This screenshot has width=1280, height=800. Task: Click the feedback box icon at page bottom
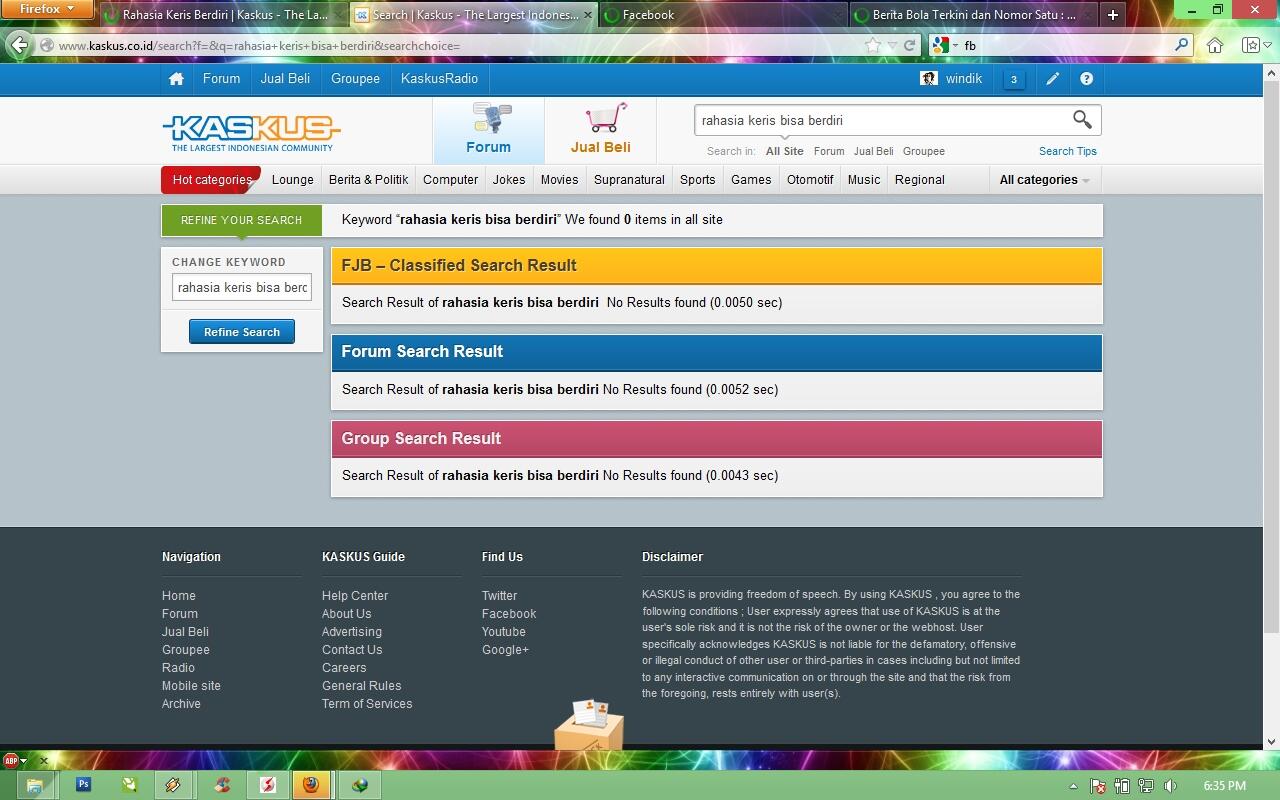pyautogui.click(x=589, y=725)
